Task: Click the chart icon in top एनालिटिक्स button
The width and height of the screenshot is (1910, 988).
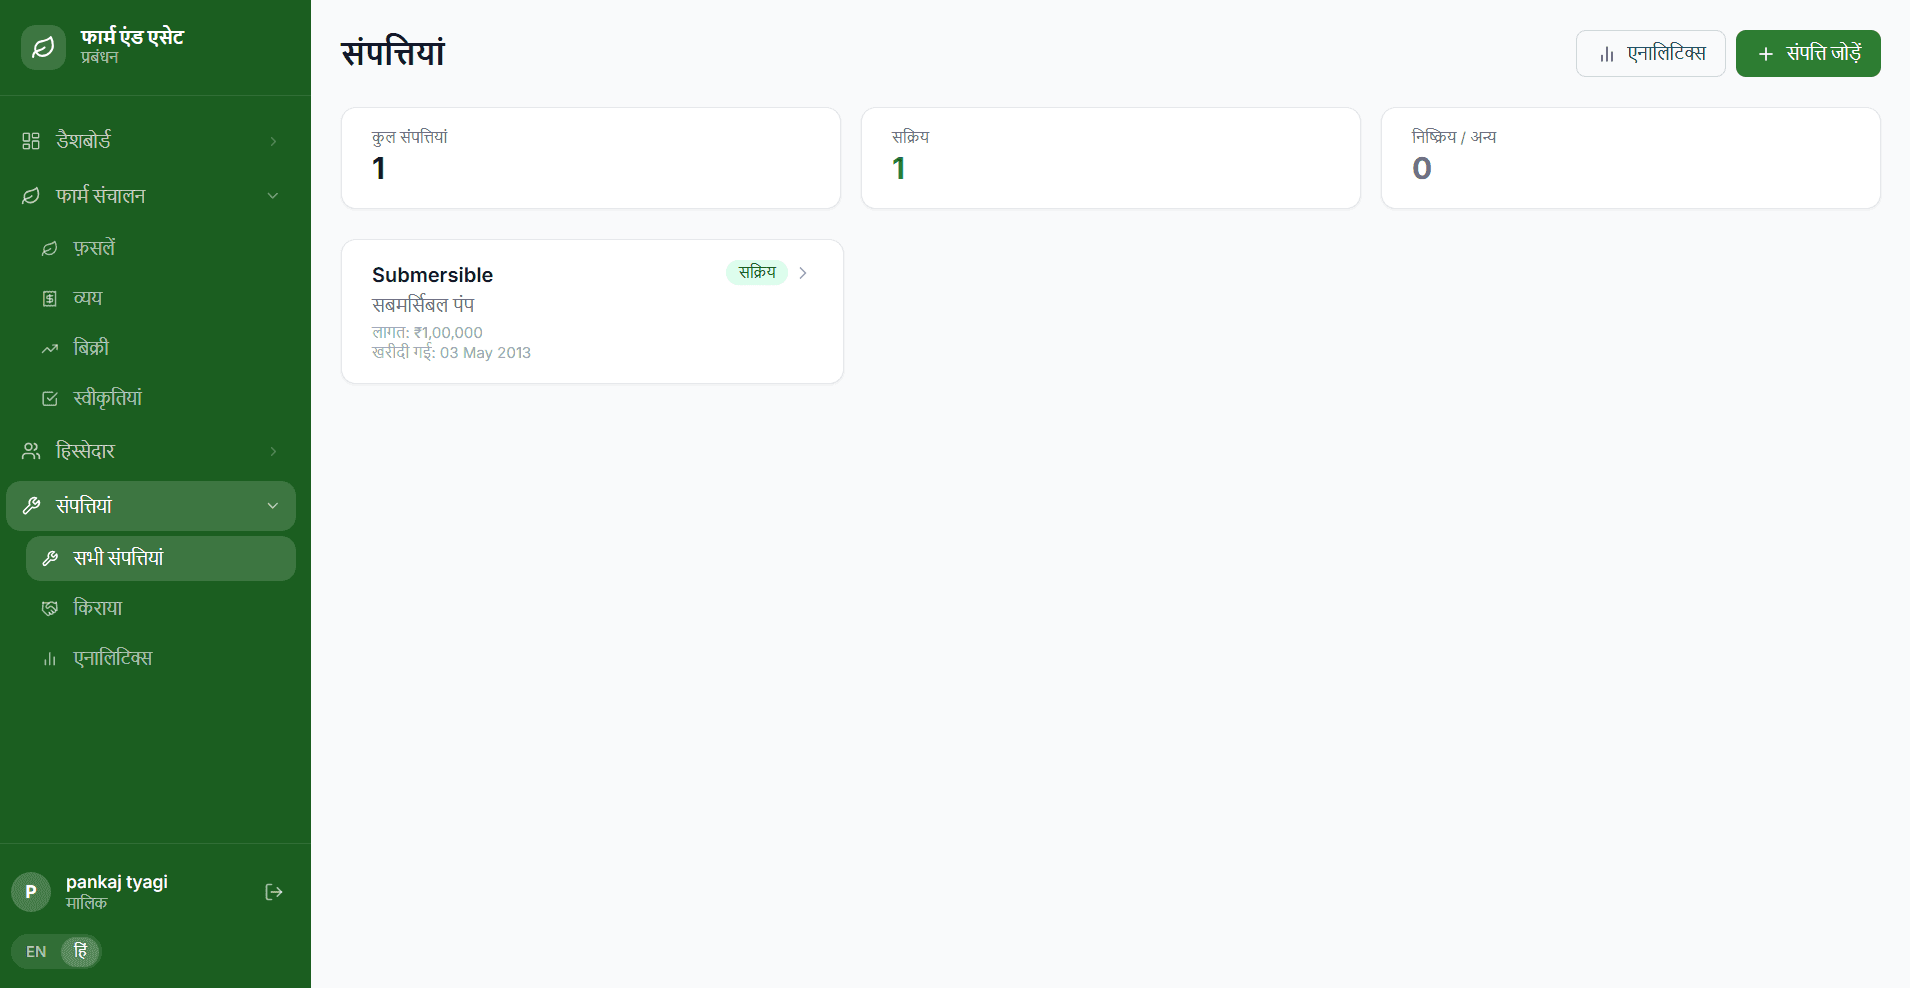Action: [1607, 54]
